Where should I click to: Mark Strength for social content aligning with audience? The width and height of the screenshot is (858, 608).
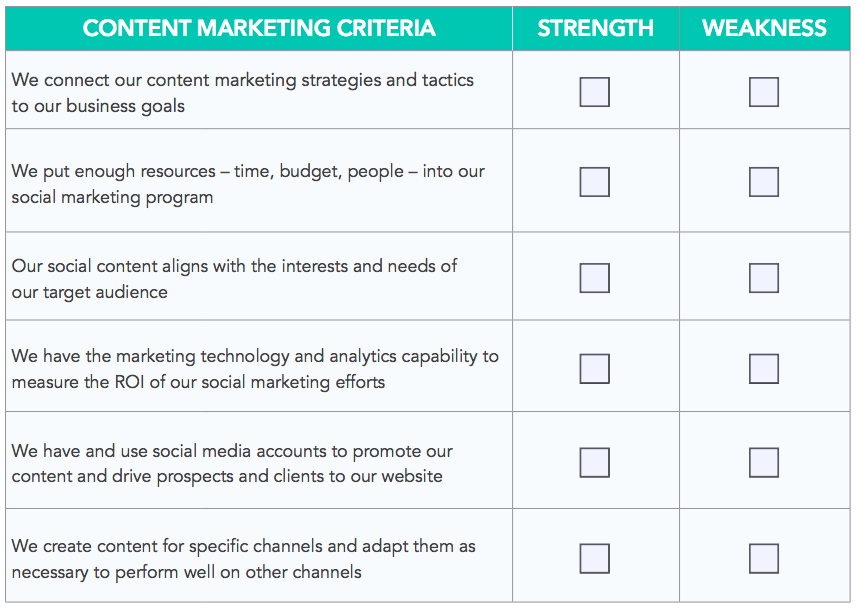click(x=594, y=278)
